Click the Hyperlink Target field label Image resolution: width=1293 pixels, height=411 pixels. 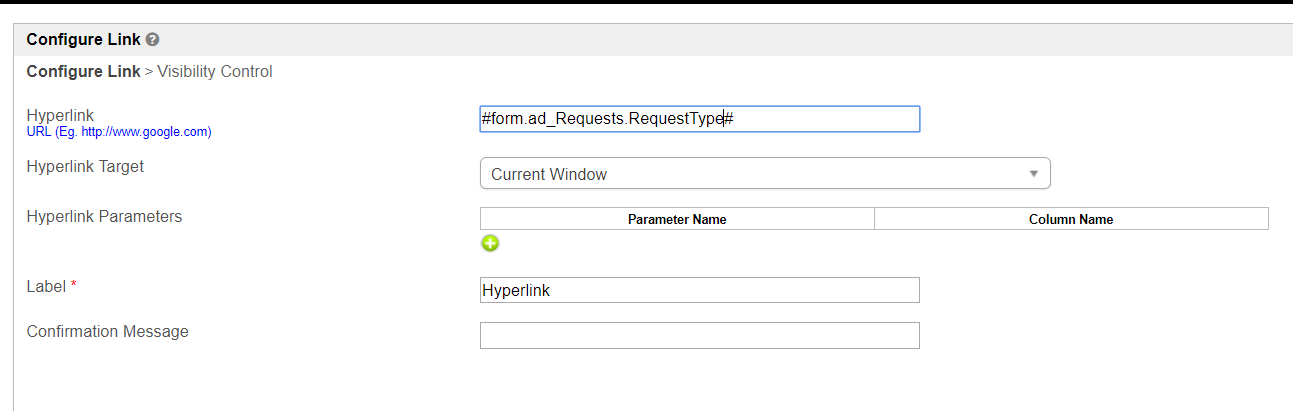tap(85, 166)
